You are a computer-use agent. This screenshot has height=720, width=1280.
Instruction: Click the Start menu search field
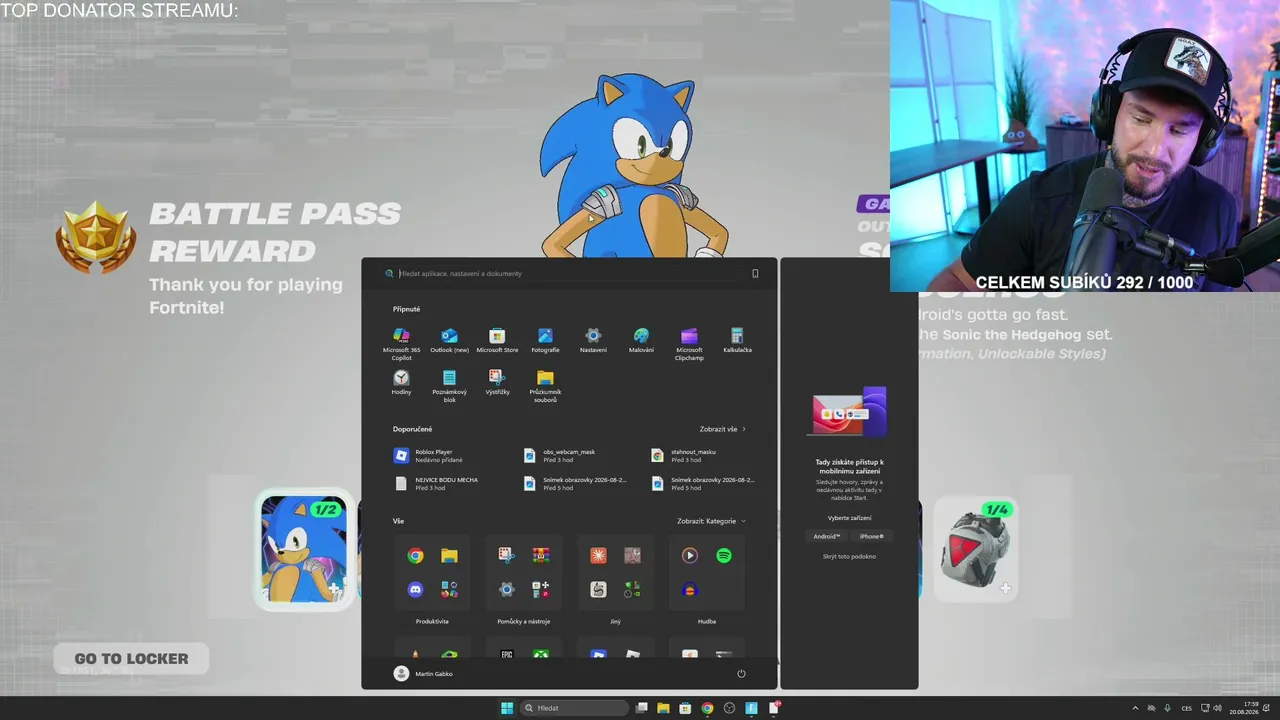570,273
